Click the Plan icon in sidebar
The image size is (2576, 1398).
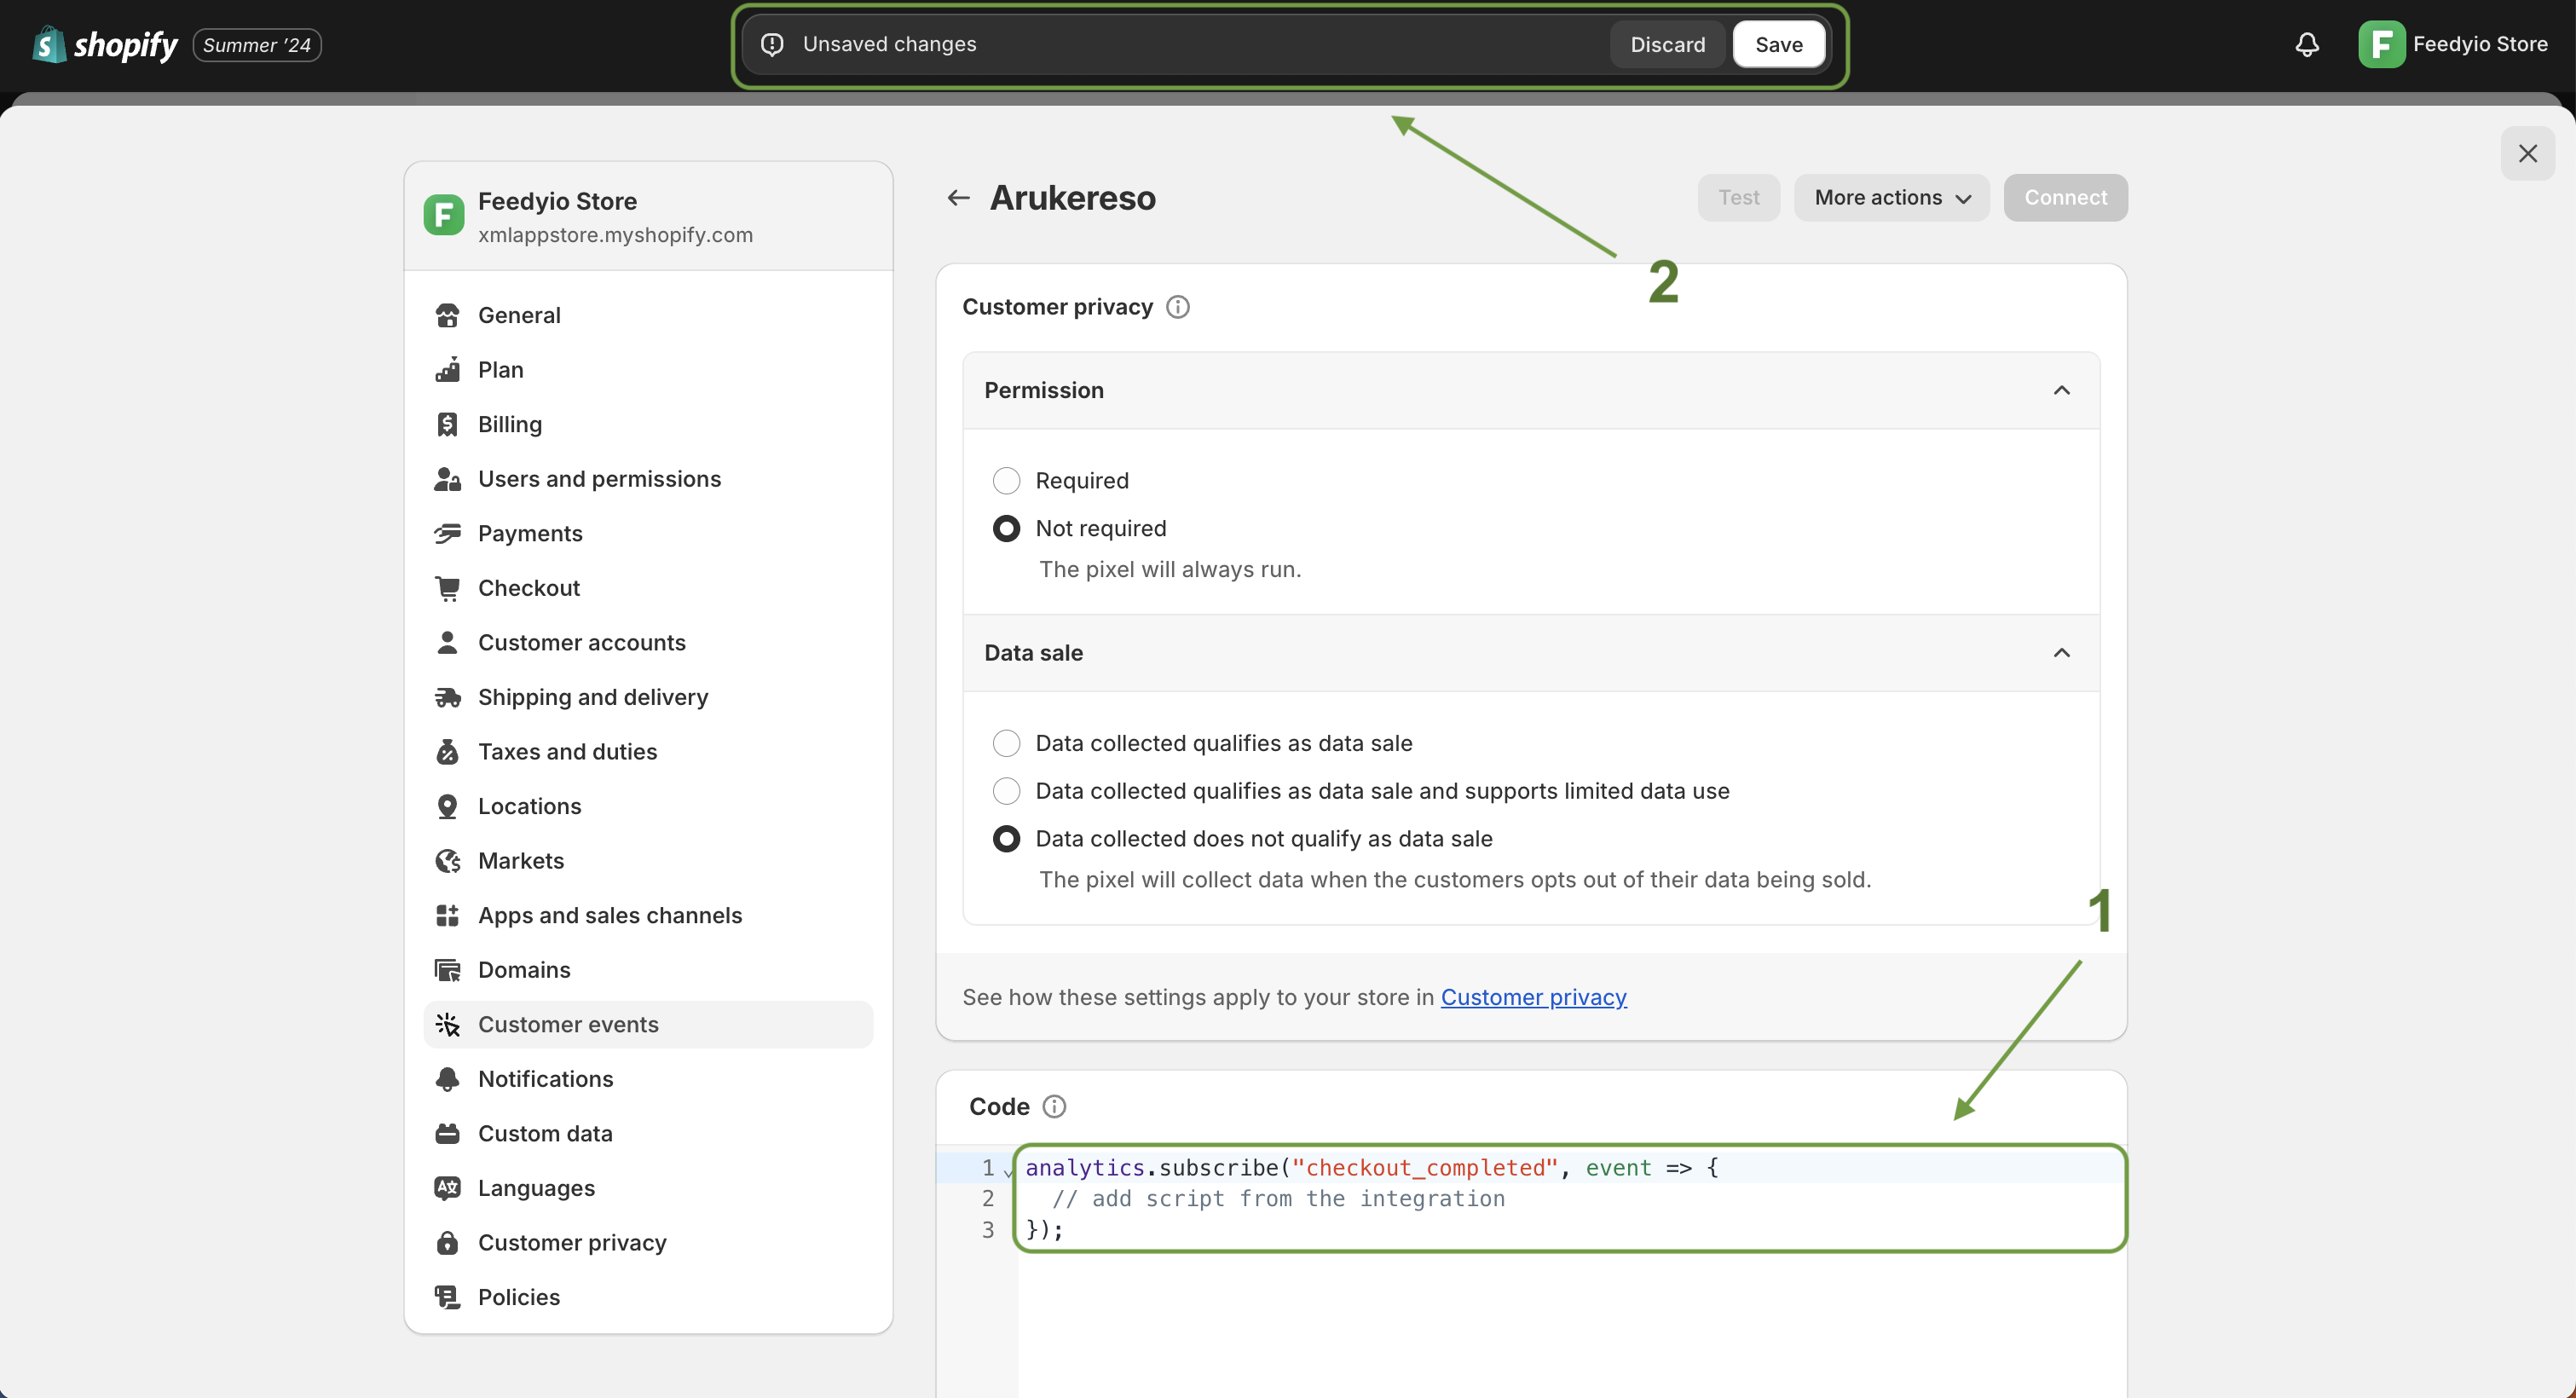point(447,370)
